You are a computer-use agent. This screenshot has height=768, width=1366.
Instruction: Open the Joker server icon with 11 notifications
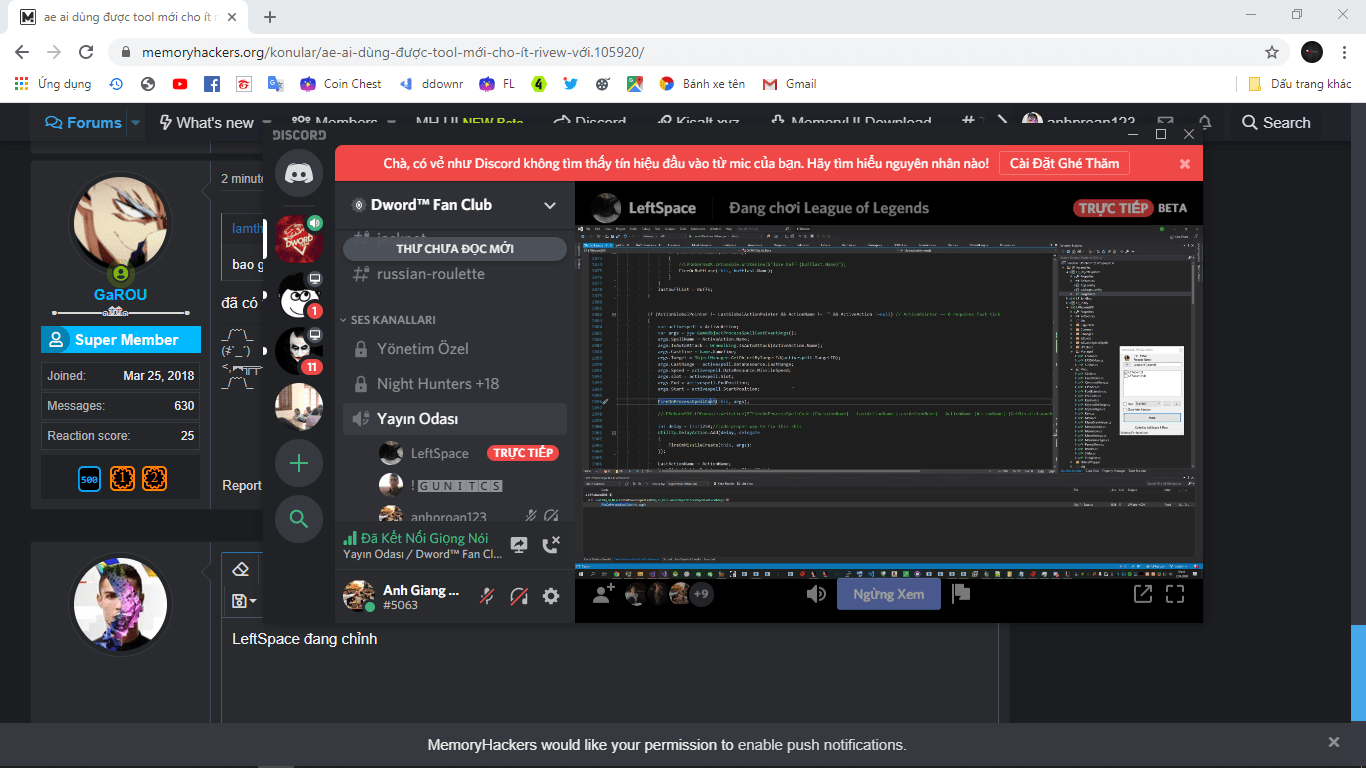click(298, 351)
